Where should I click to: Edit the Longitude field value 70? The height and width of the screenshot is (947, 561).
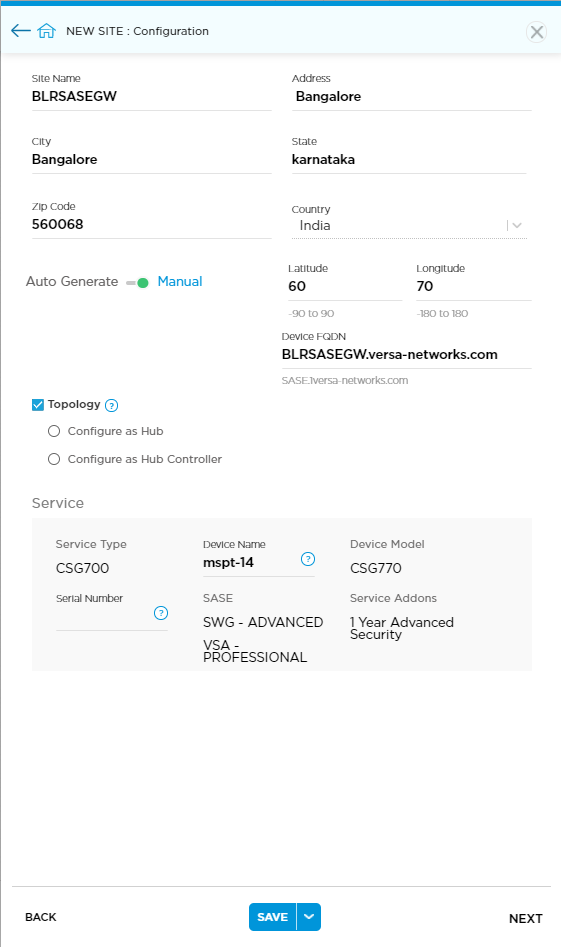click(474, 287)
